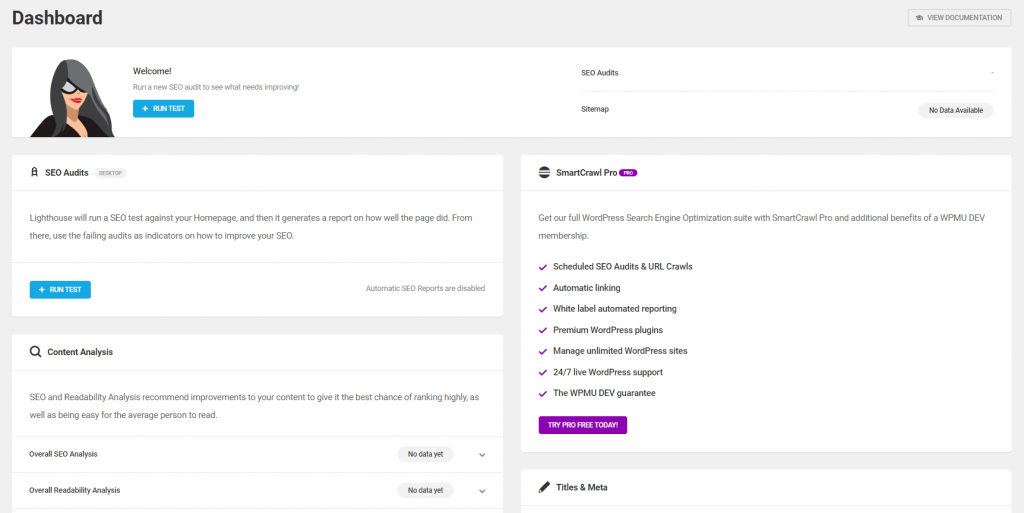Click the No Data Available sitemap badge
The image size is (1024, 513).
[955, 110]
